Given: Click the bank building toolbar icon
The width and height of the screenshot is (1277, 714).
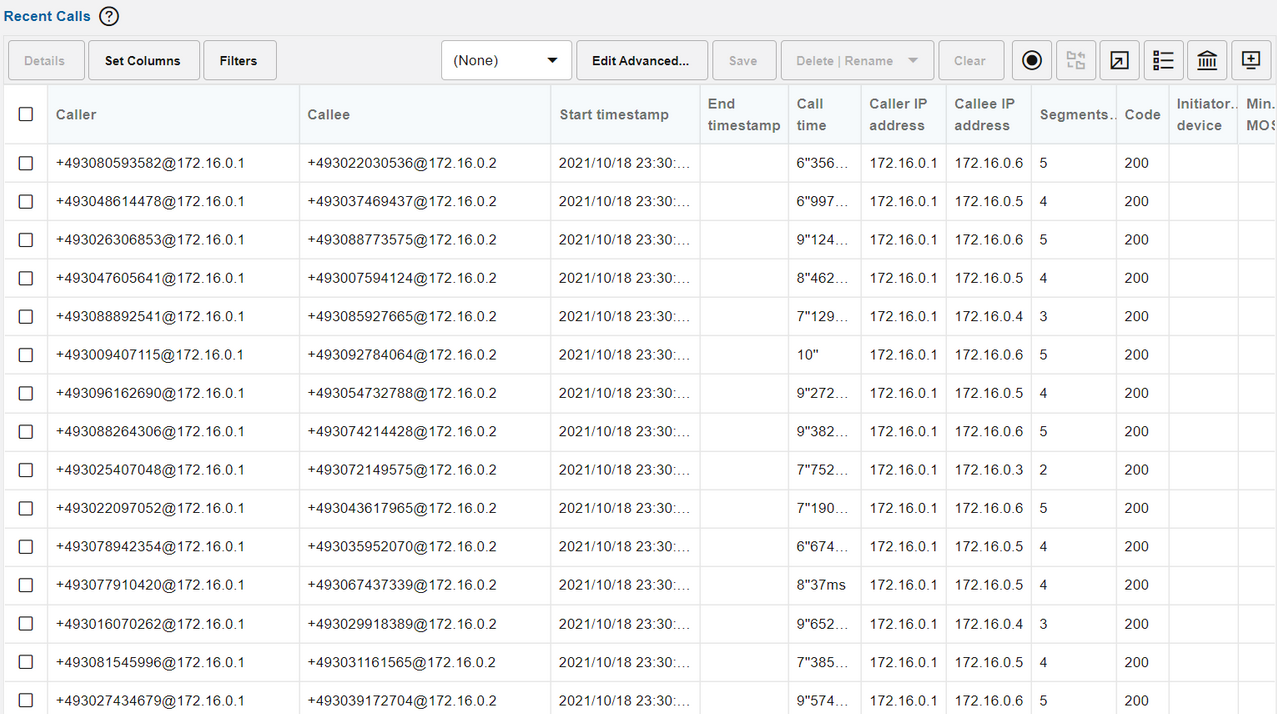Looking at the screenshot, I should click(1207, 60).
